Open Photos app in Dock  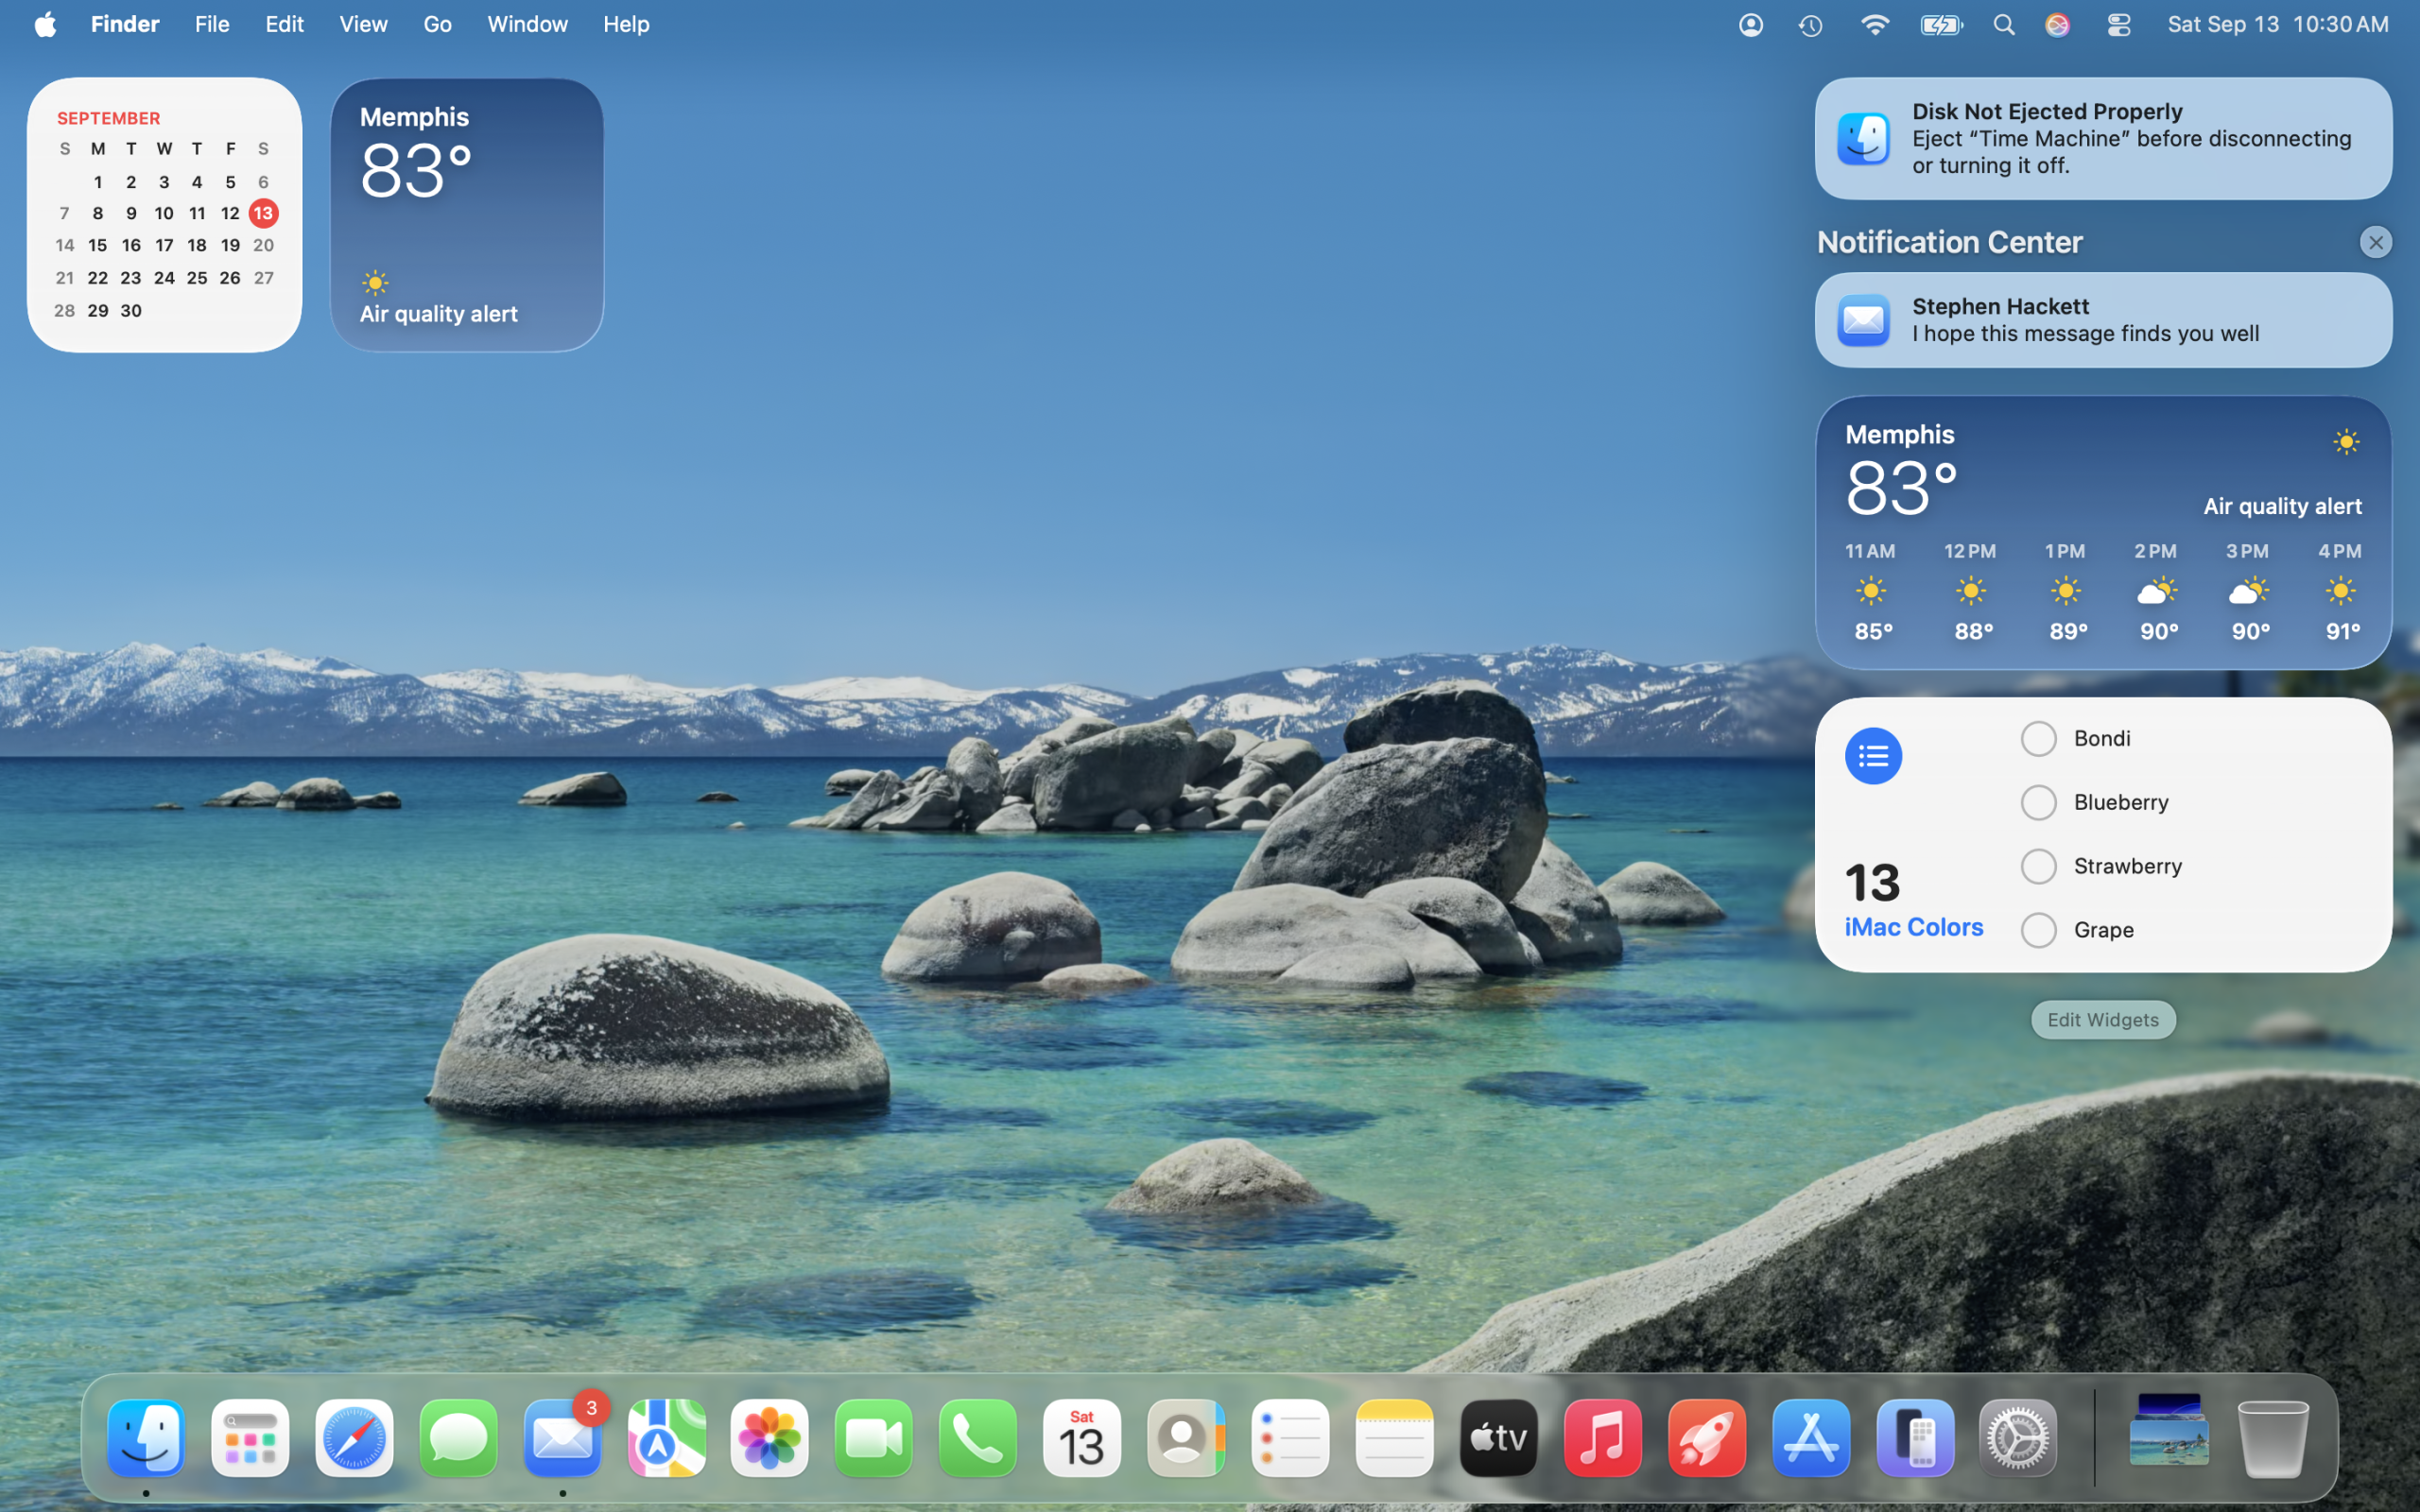pos(770,1438)
